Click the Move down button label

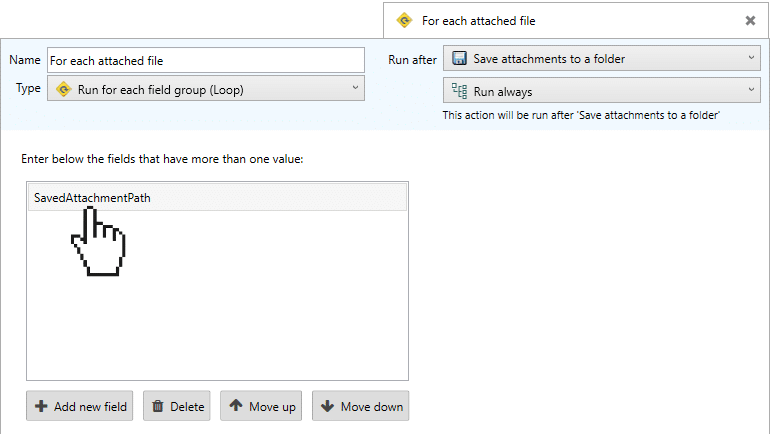tap(372, 407)
